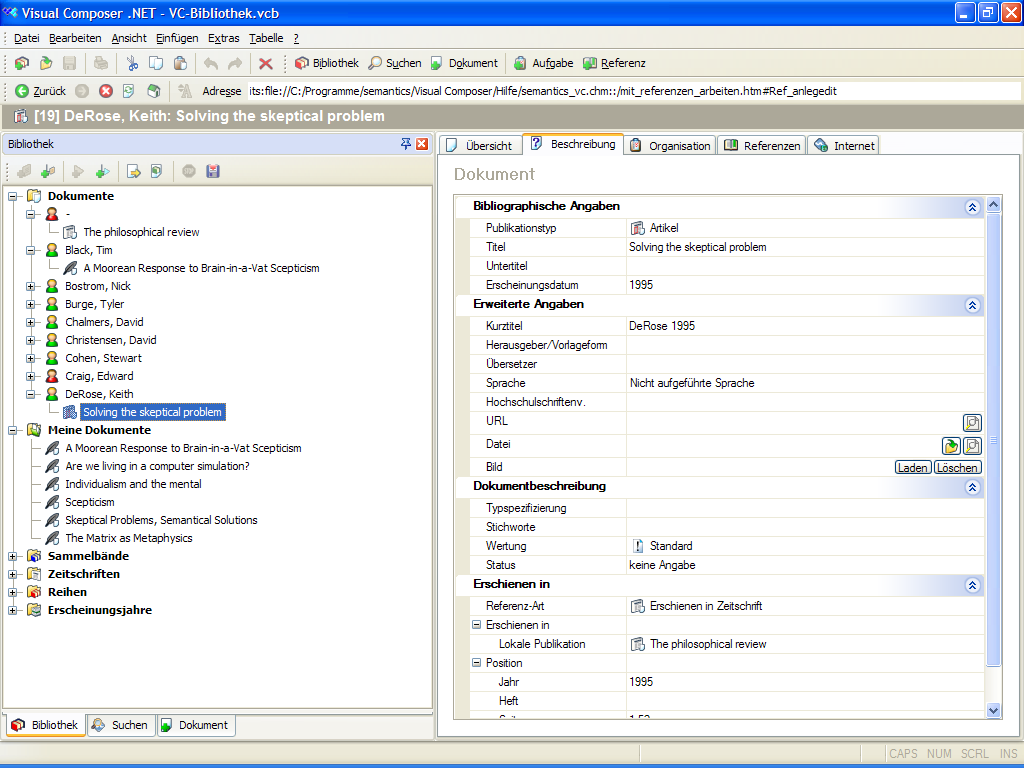Click the Paste clipboard icon in toolbar
Screen dimensions: 1024x768
pyautogui.click(x=180, y=63)
